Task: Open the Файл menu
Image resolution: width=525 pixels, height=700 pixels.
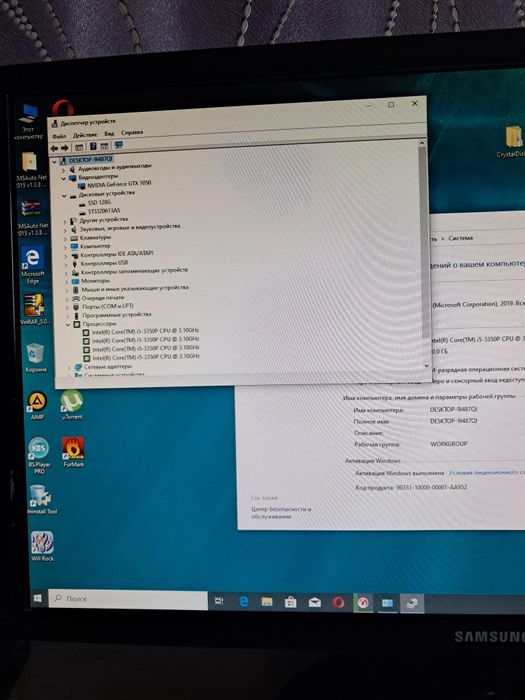Action: [58, 136]
